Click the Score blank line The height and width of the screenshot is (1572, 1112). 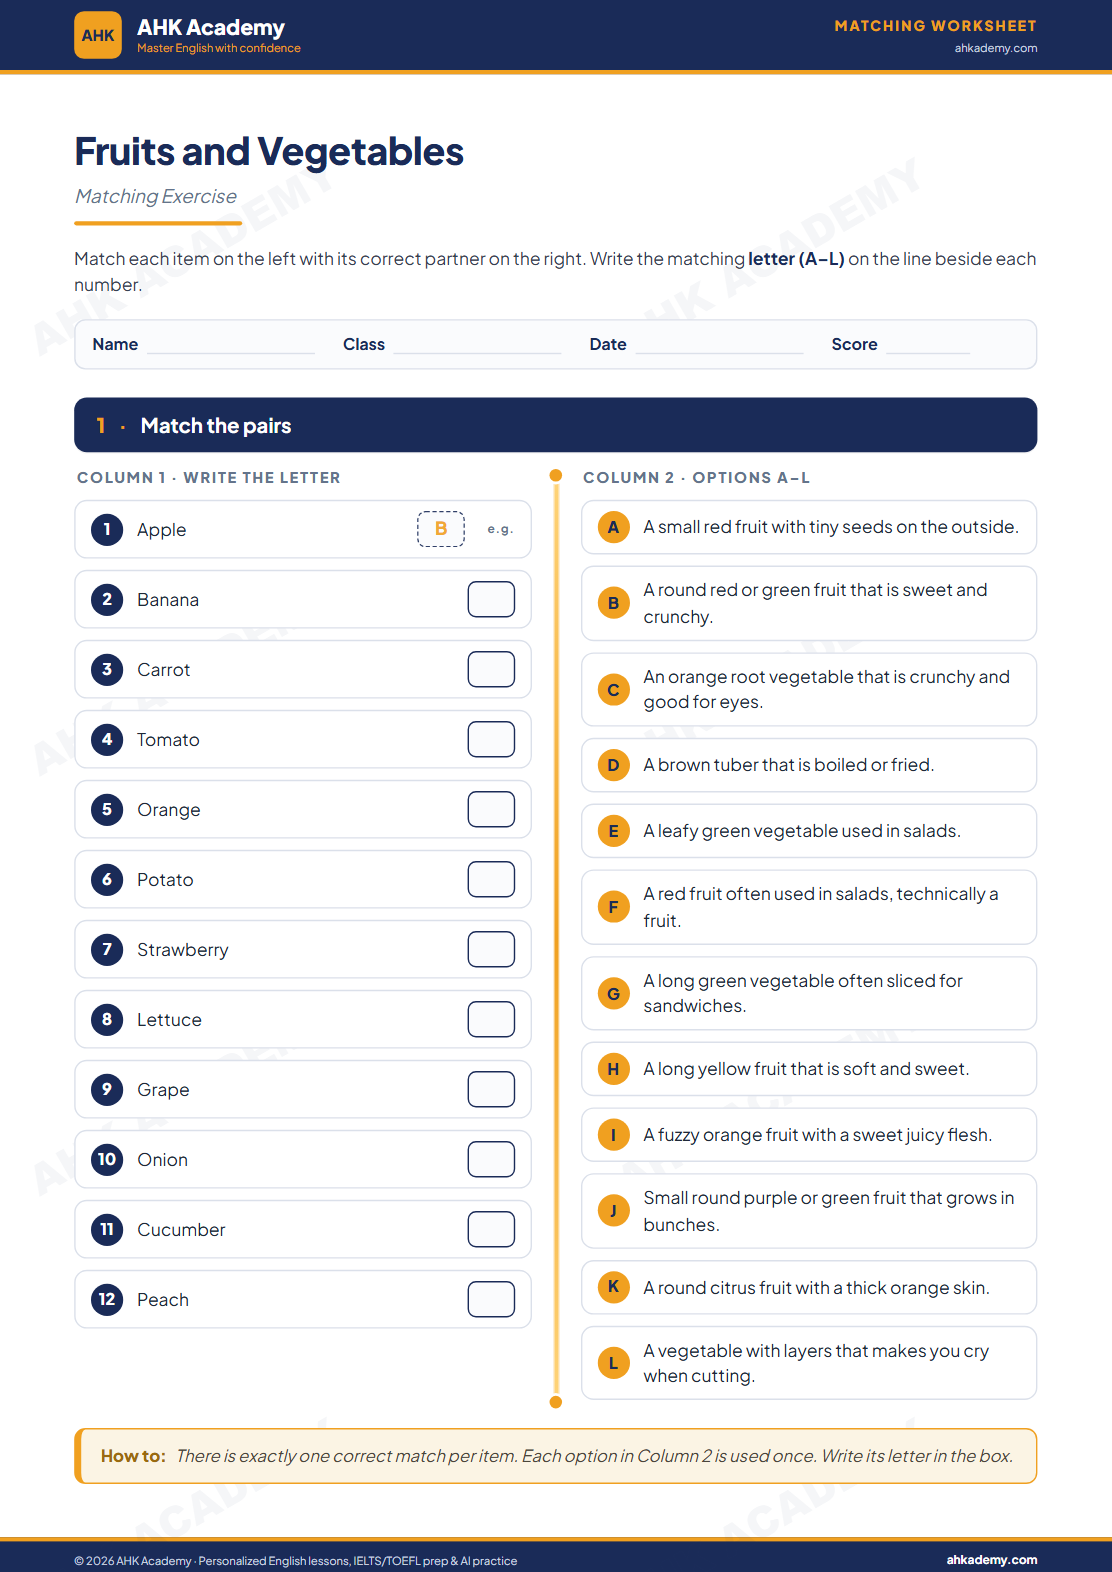pos(928,346)
